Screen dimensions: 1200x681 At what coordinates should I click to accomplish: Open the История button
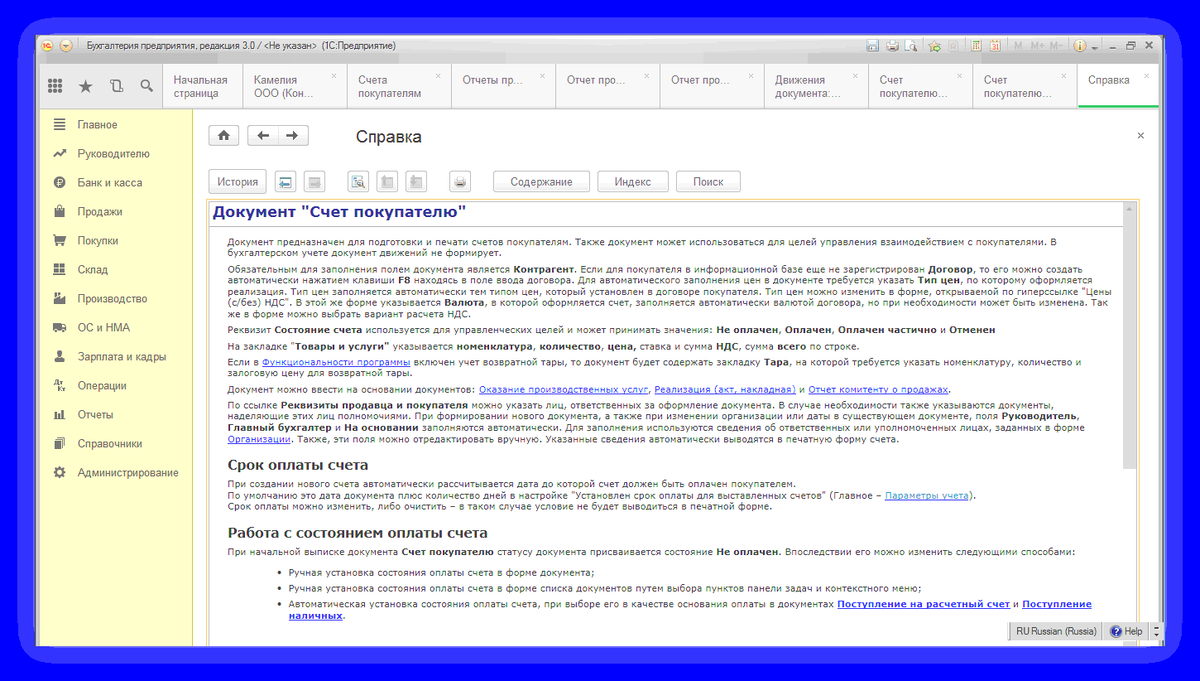pos(238,182)
